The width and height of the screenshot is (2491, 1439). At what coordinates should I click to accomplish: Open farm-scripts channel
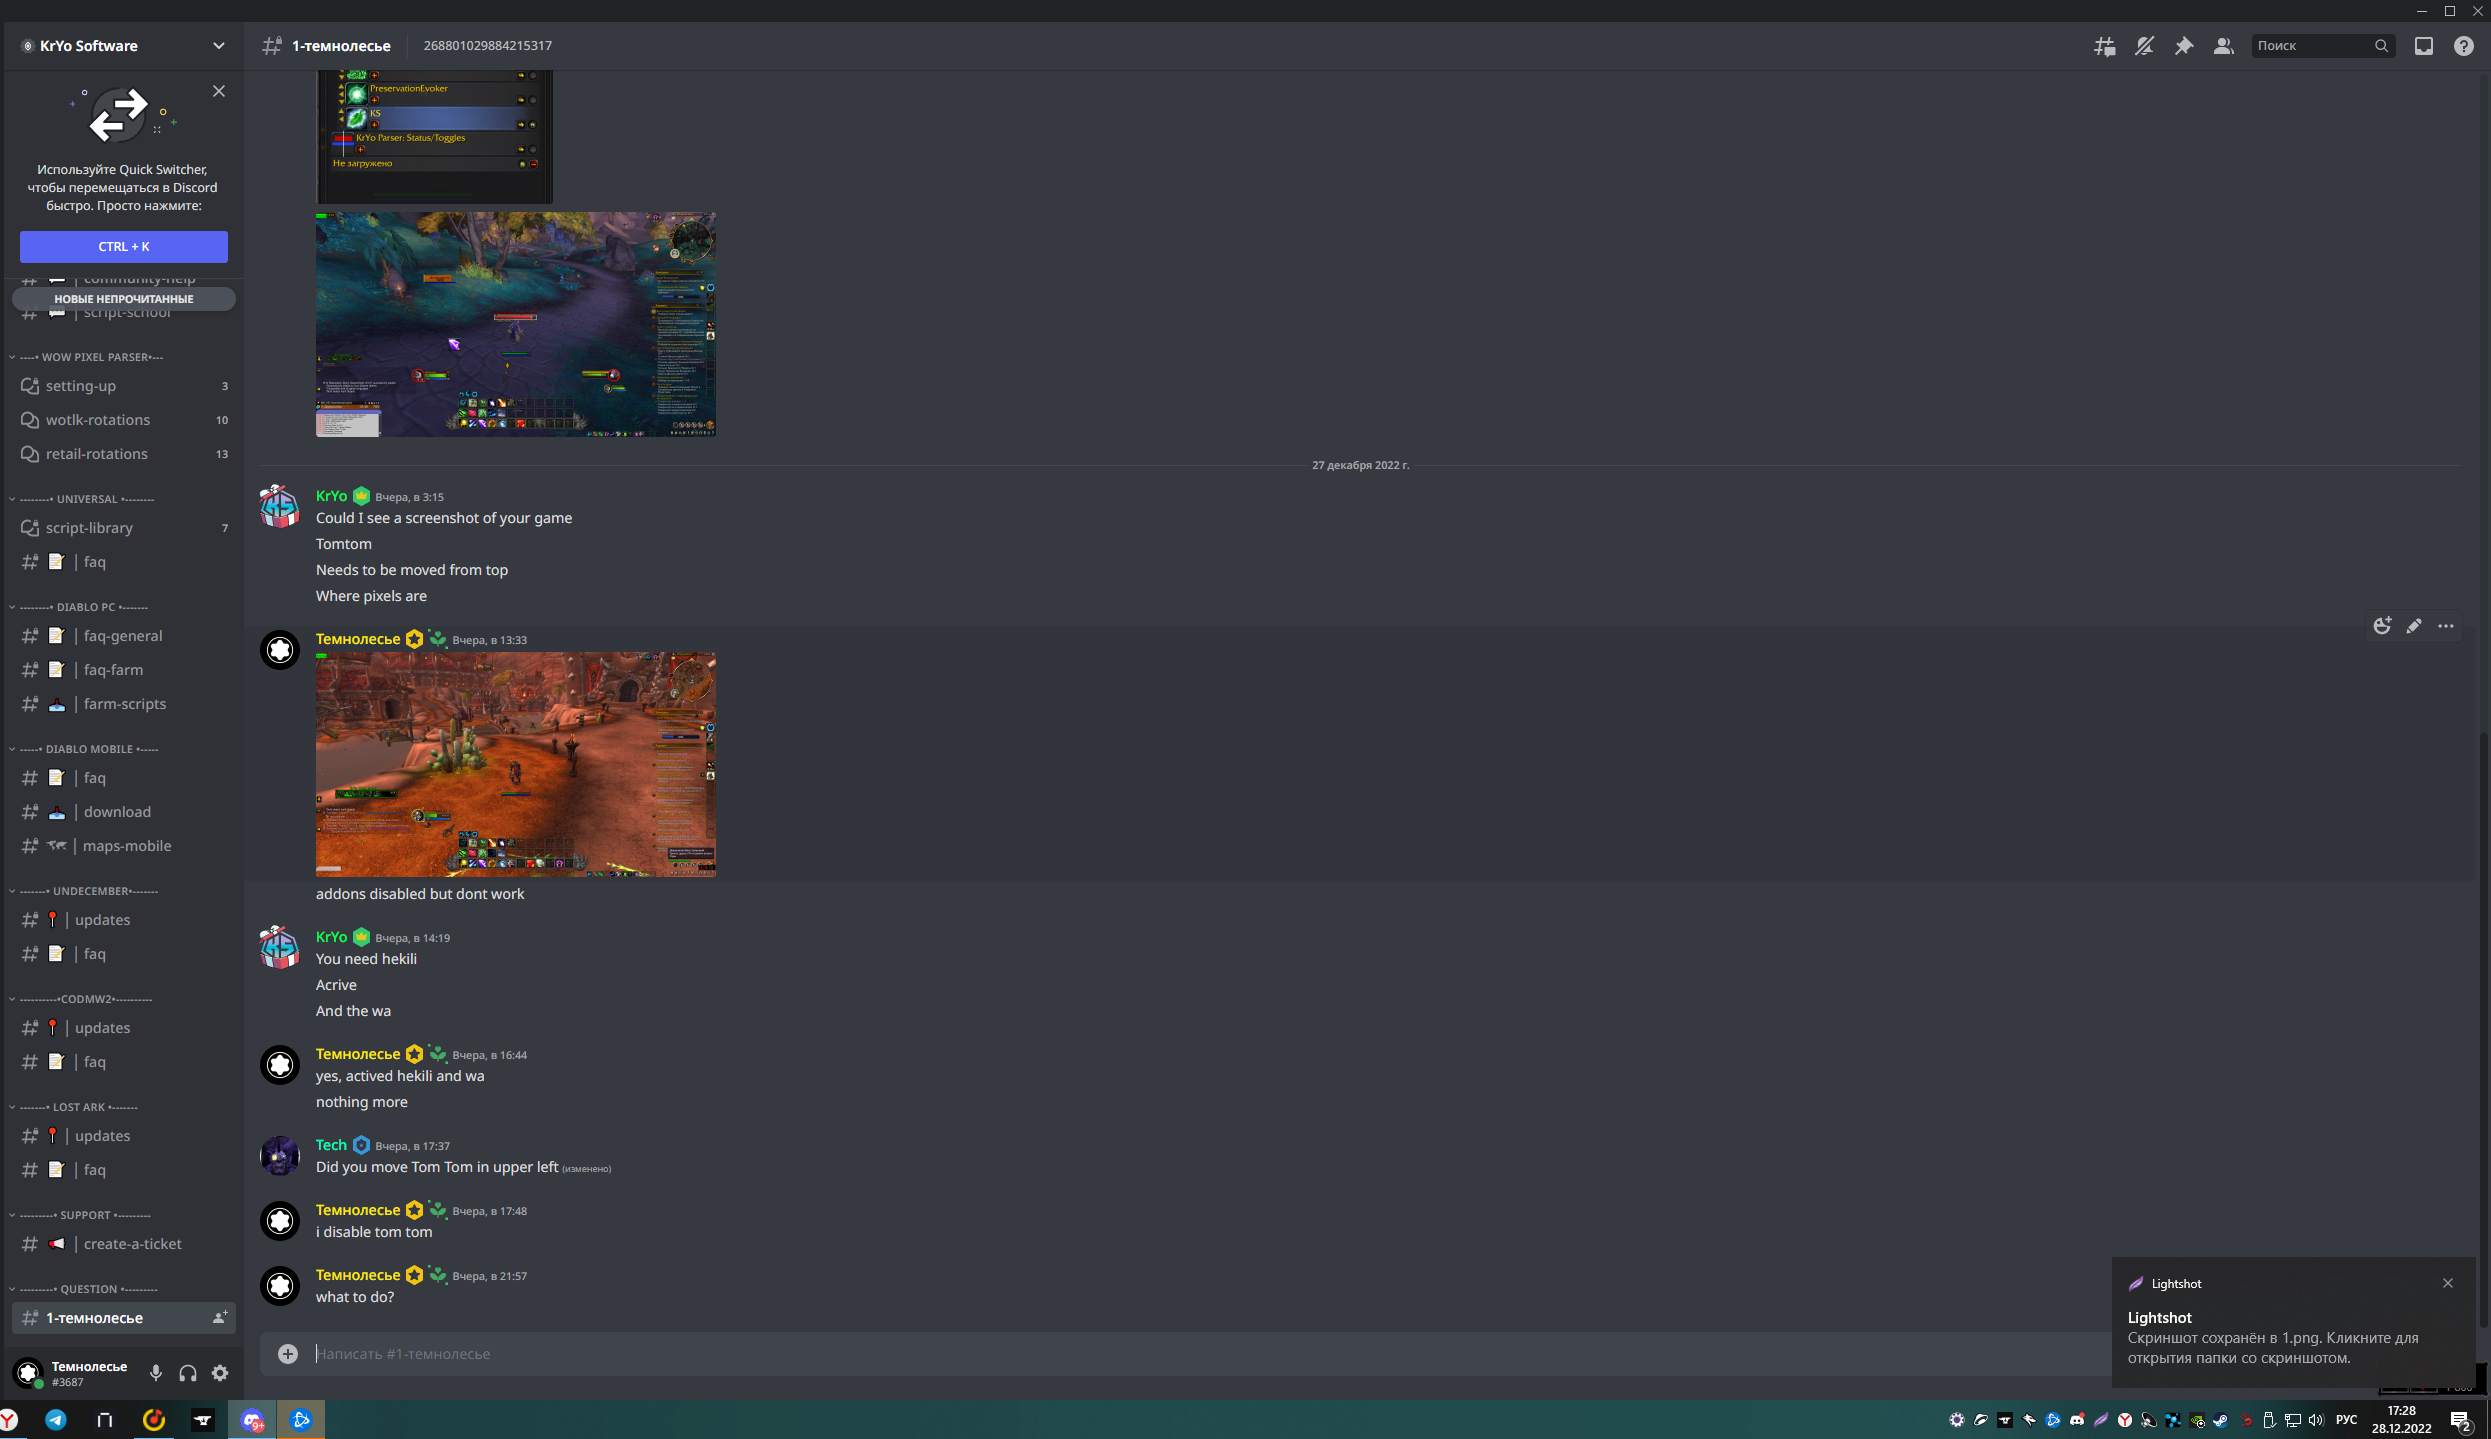tap(124, 704)
